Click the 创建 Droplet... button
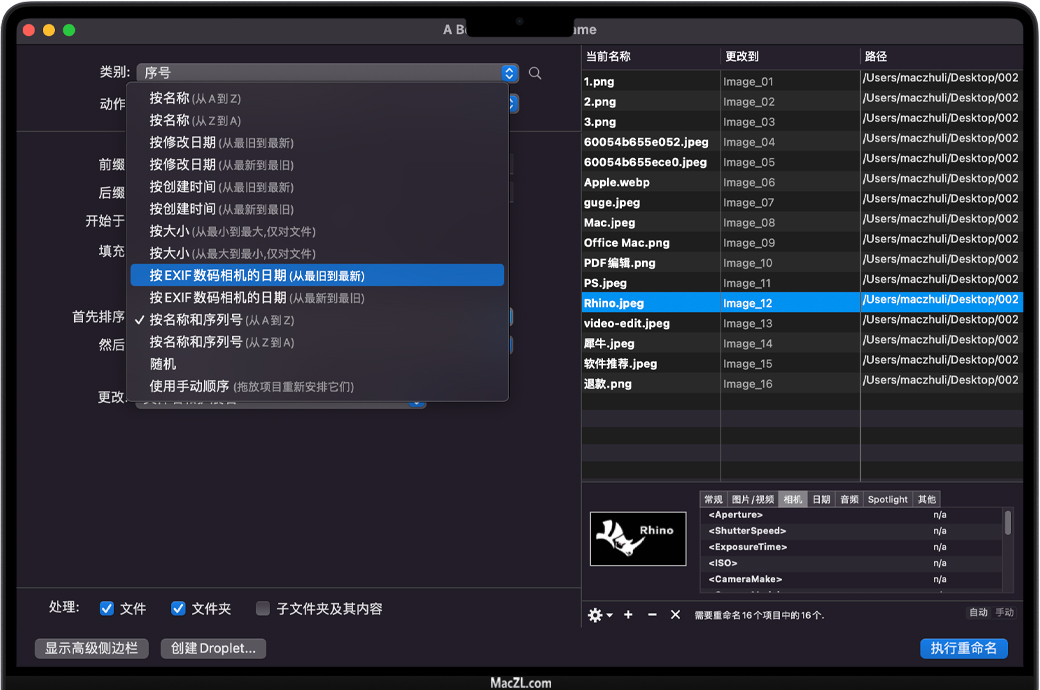Screen dimensions: 1040x690 tap(213, 648)
